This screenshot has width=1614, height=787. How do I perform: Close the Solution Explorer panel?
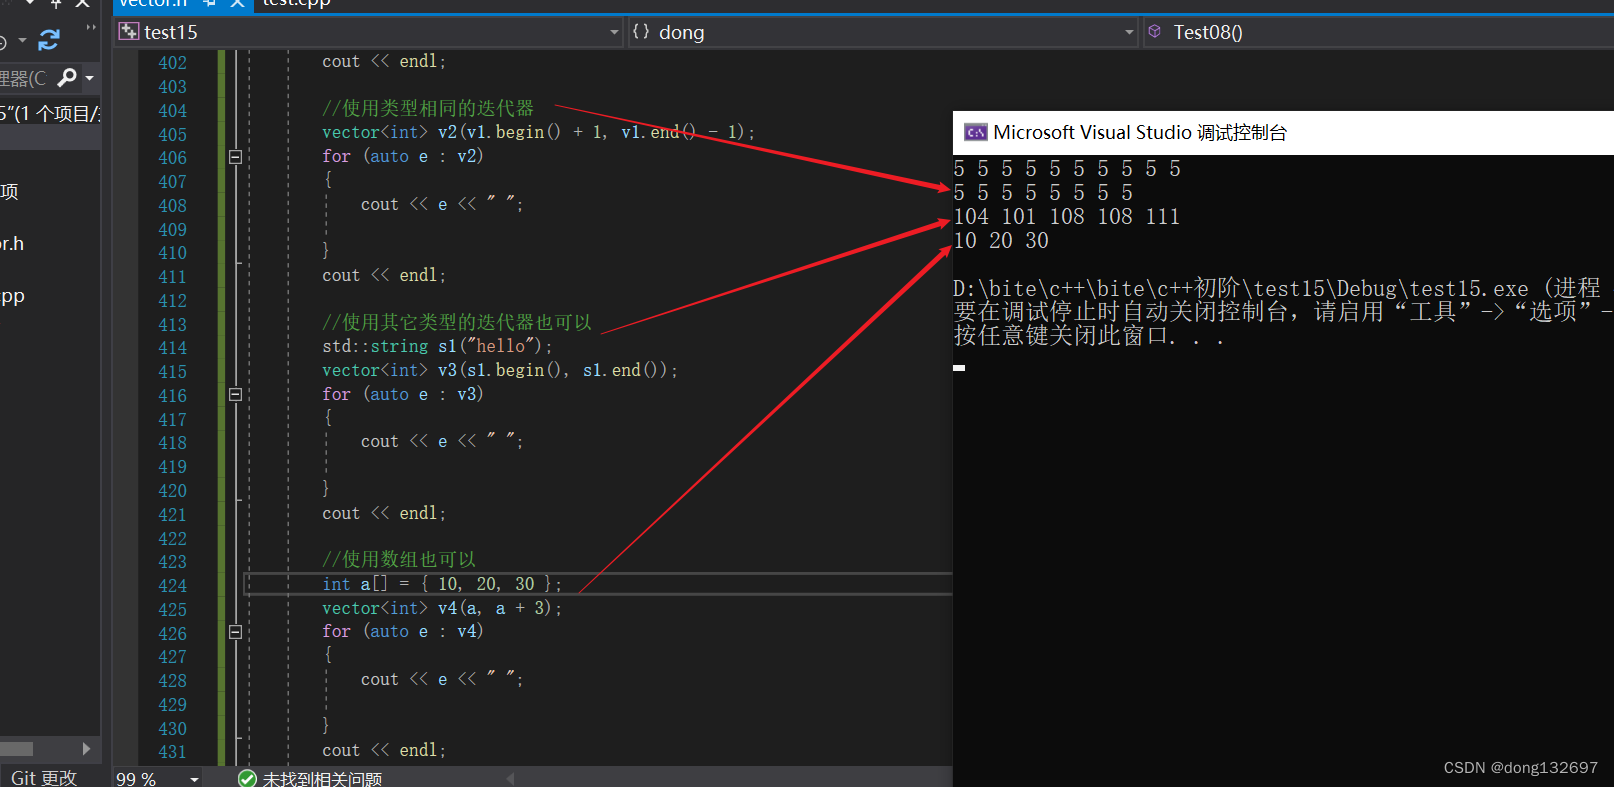coord(83,4)
